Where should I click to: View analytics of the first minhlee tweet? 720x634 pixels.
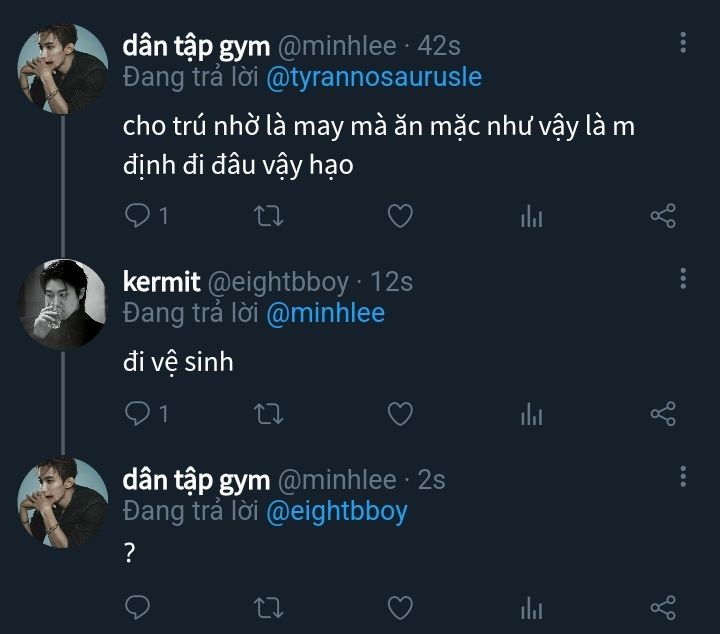(531, 215)
